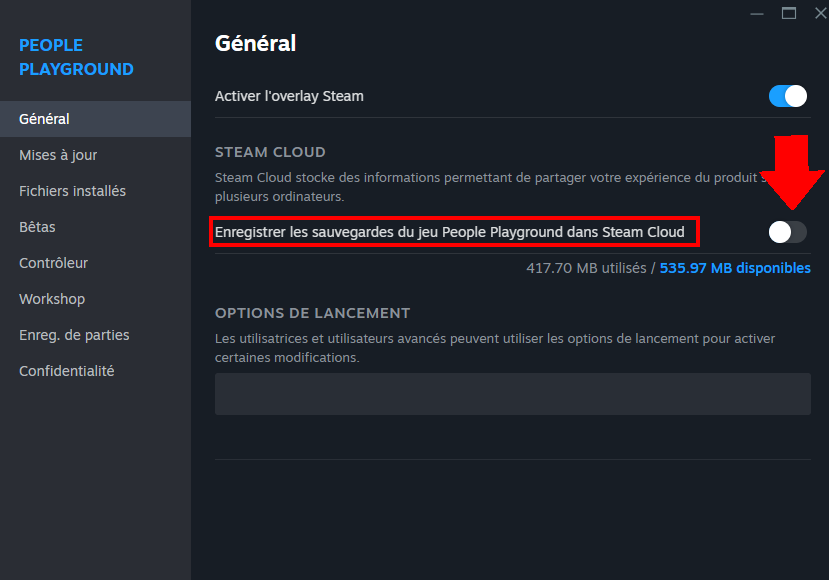829x580 pixels.
Task: Go to the Contrôleur settings tab
Action: point(53,263)
